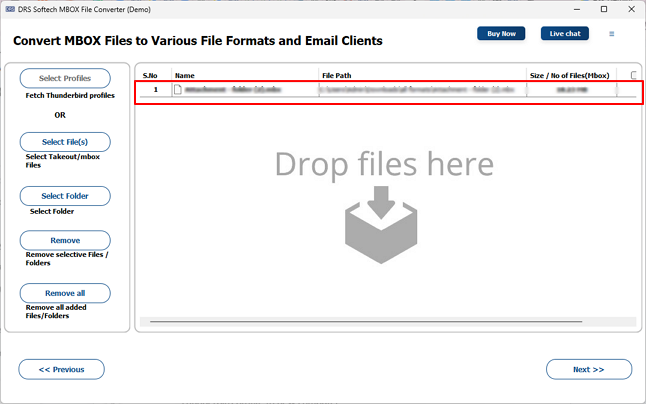The image size is (646, 404).
Task: Toggle the select-all checkbox in table header
Action: [634, 75]
